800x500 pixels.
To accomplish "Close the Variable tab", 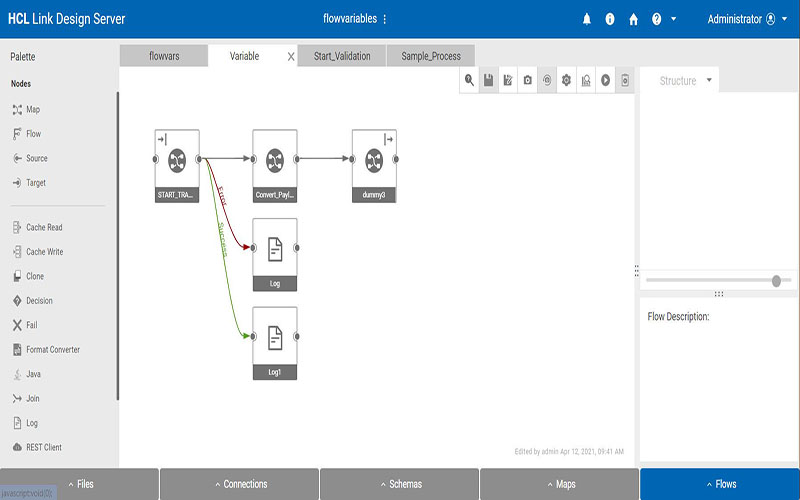I will [x=291, y=57].
